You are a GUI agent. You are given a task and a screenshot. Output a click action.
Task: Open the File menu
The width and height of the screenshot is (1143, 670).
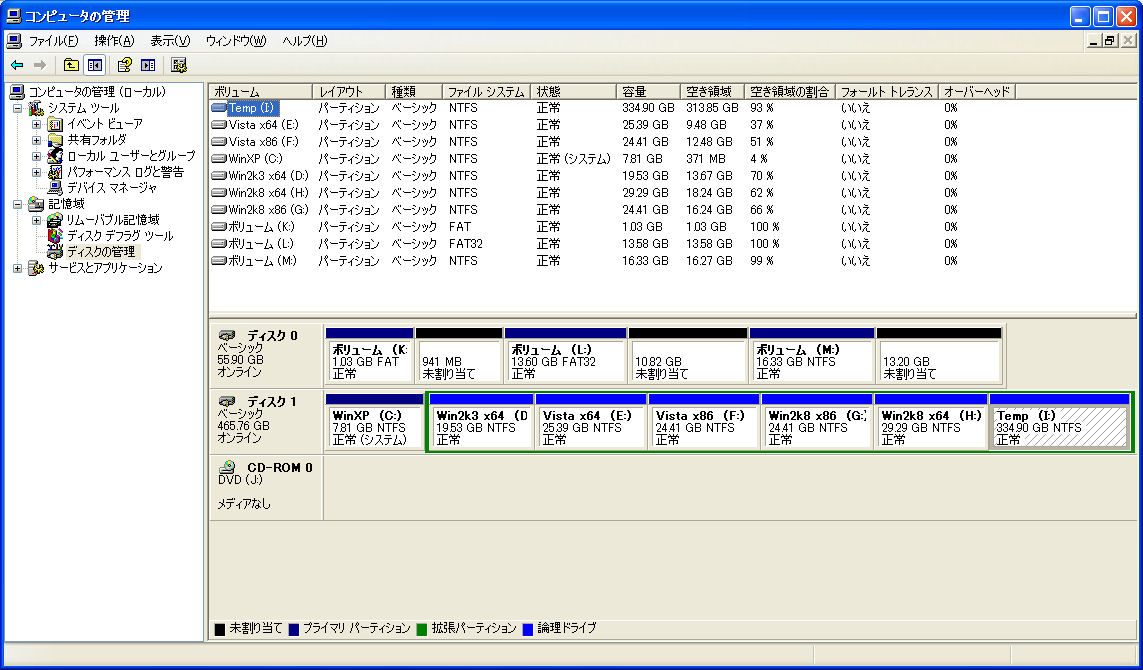point(52,41)
